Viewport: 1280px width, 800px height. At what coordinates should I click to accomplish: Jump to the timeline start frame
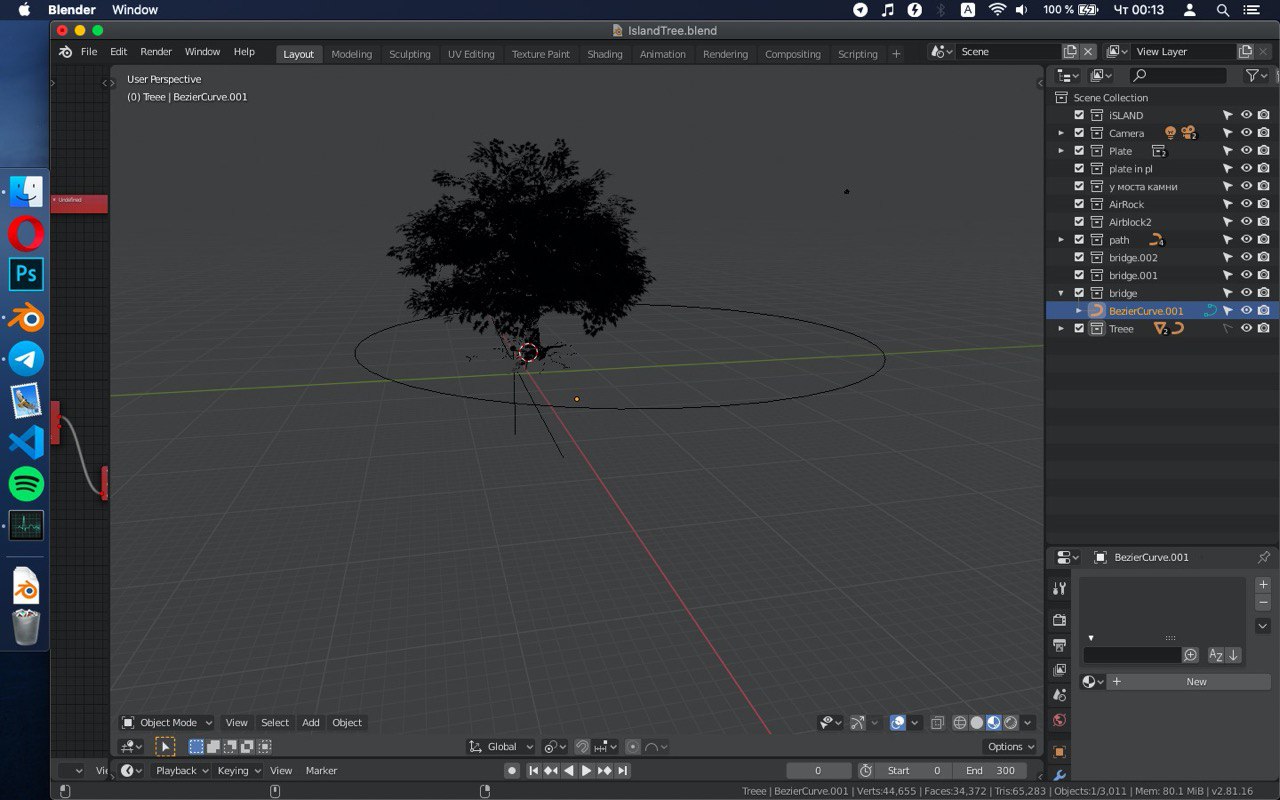(x=533, y=770)
